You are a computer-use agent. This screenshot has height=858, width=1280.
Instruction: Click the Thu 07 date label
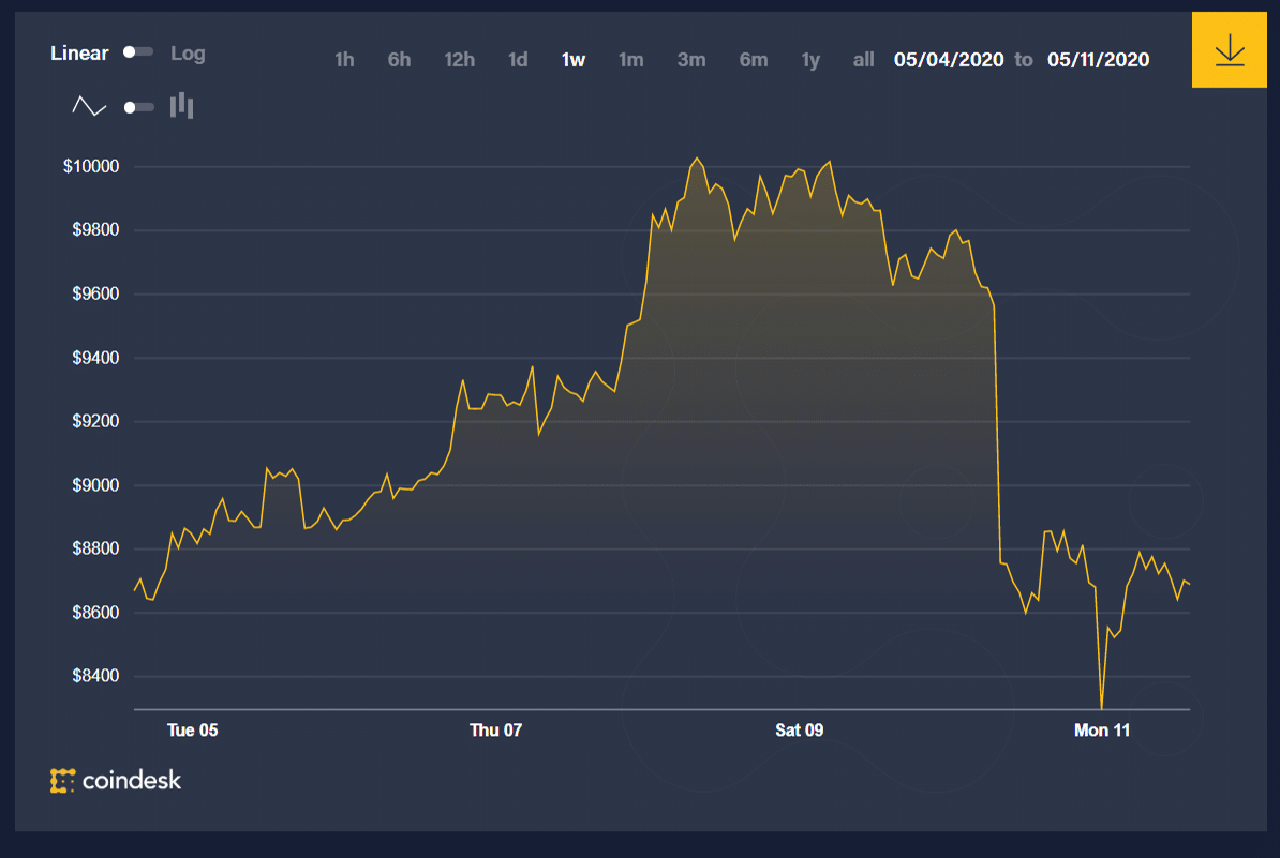496,730
